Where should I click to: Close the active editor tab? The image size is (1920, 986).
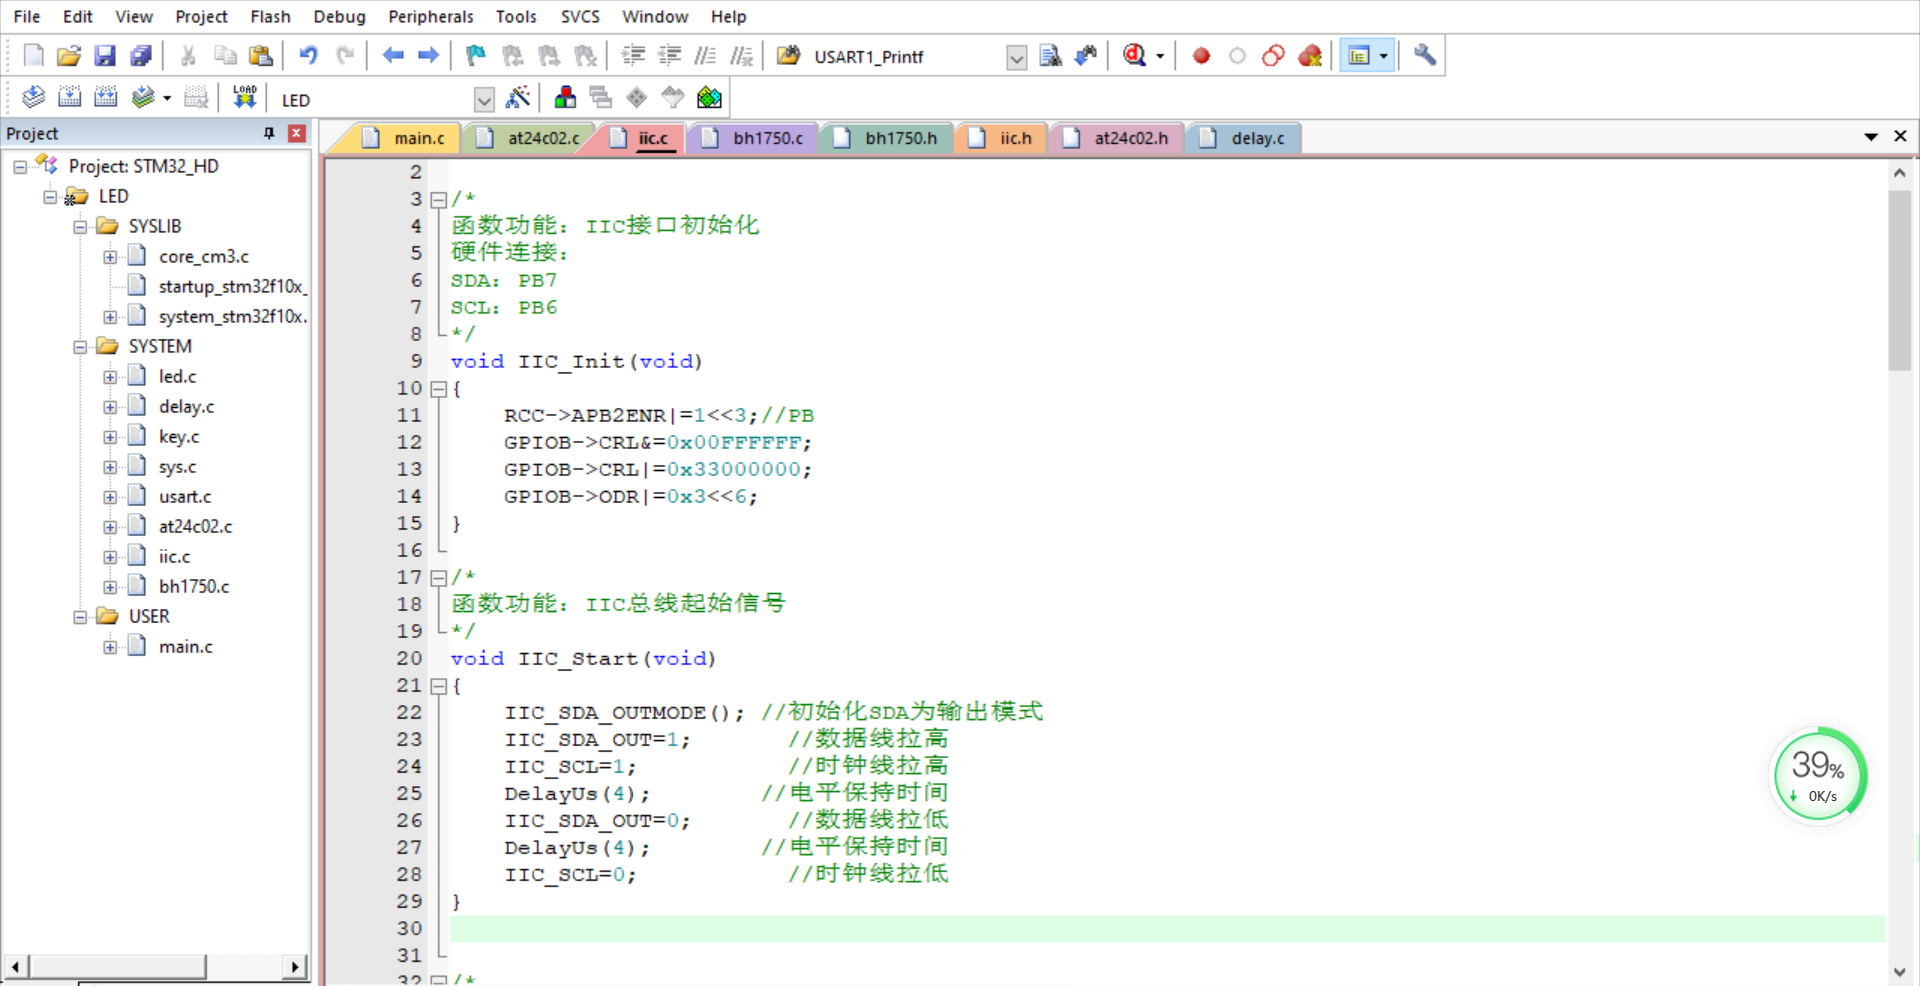[x=1901, y=136]
